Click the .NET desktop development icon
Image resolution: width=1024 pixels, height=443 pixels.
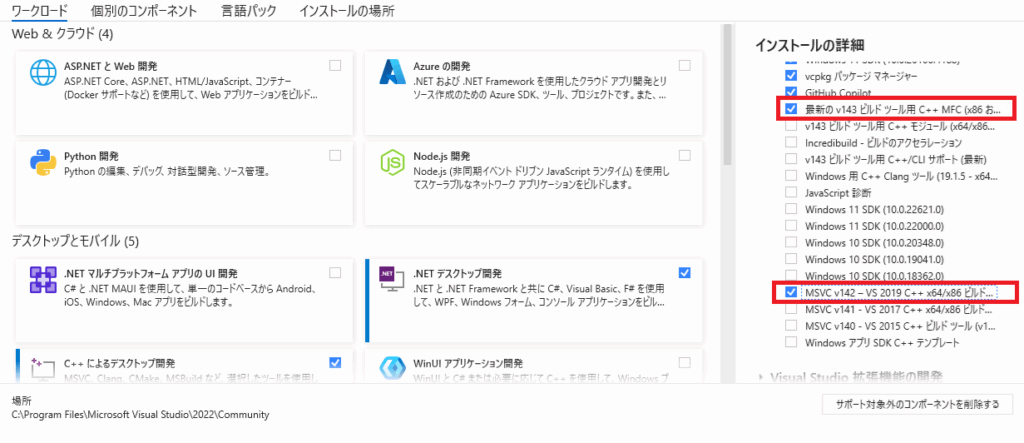(392, 283)
